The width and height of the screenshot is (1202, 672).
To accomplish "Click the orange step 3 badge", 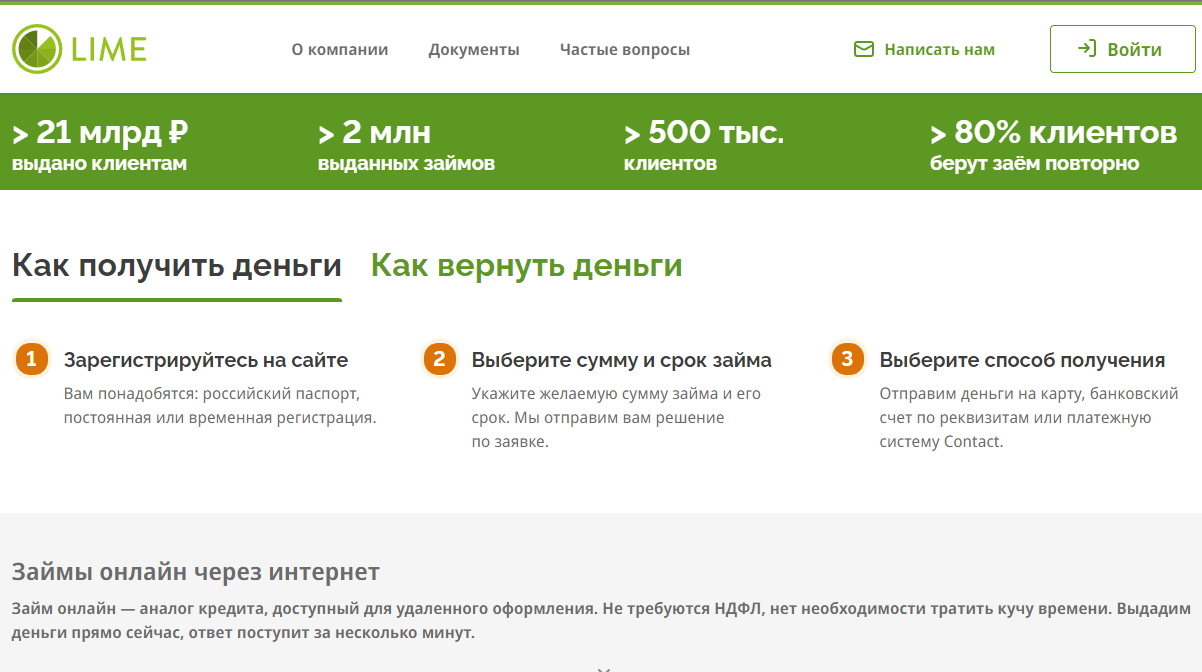I will 848,359.
